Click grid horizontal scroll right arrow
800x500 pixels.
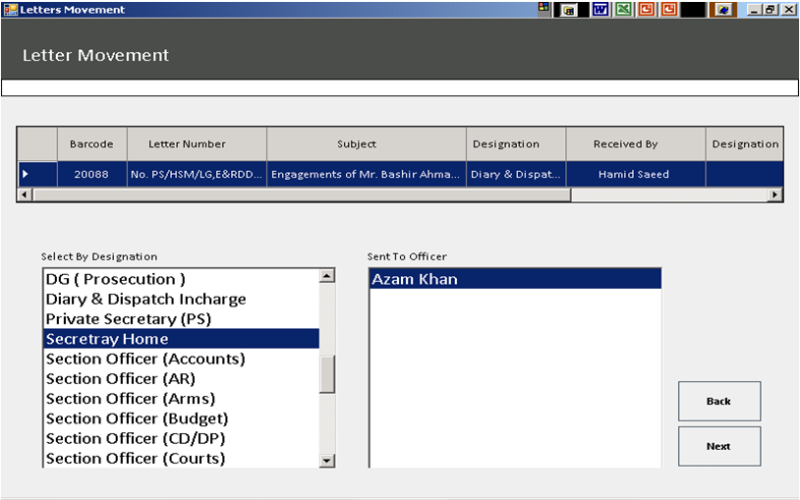(775, 194)
